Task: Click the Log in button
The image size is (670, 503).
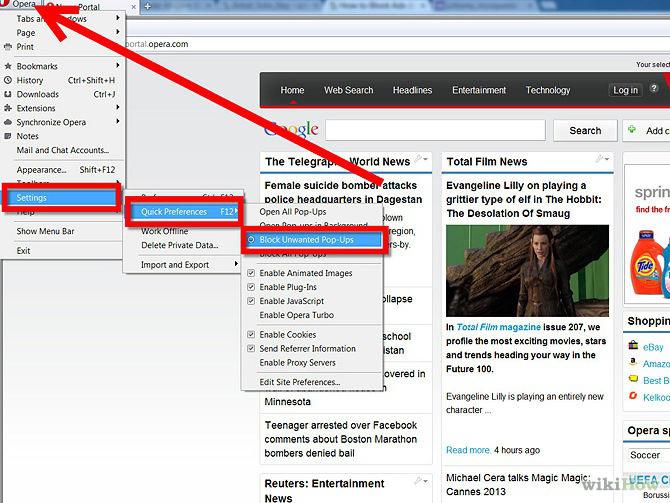Action: (625, 90)
